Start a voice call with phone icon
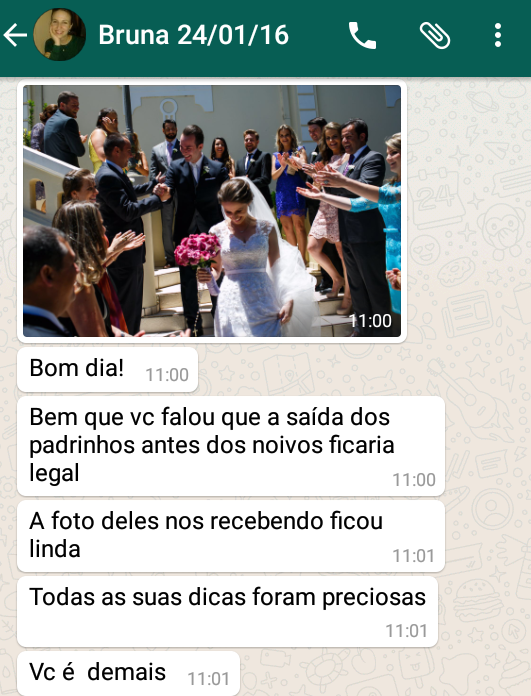 (x=362, y=35)
